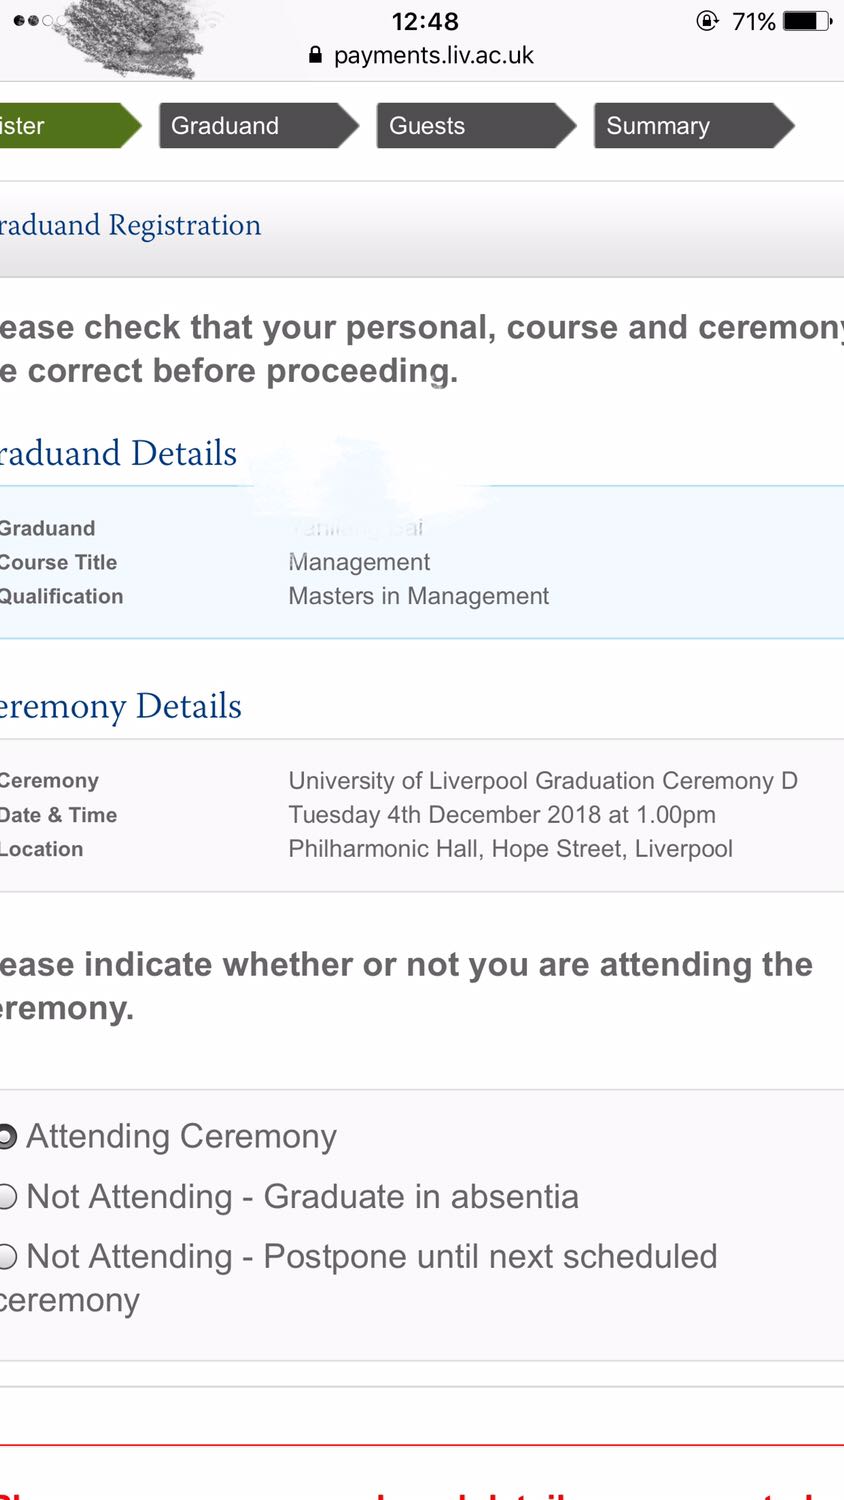The width and height of the screenshot is (844, 1500).
Task: Select Postpone until next scheduled ceremony option
Action: click(7, 1257)
